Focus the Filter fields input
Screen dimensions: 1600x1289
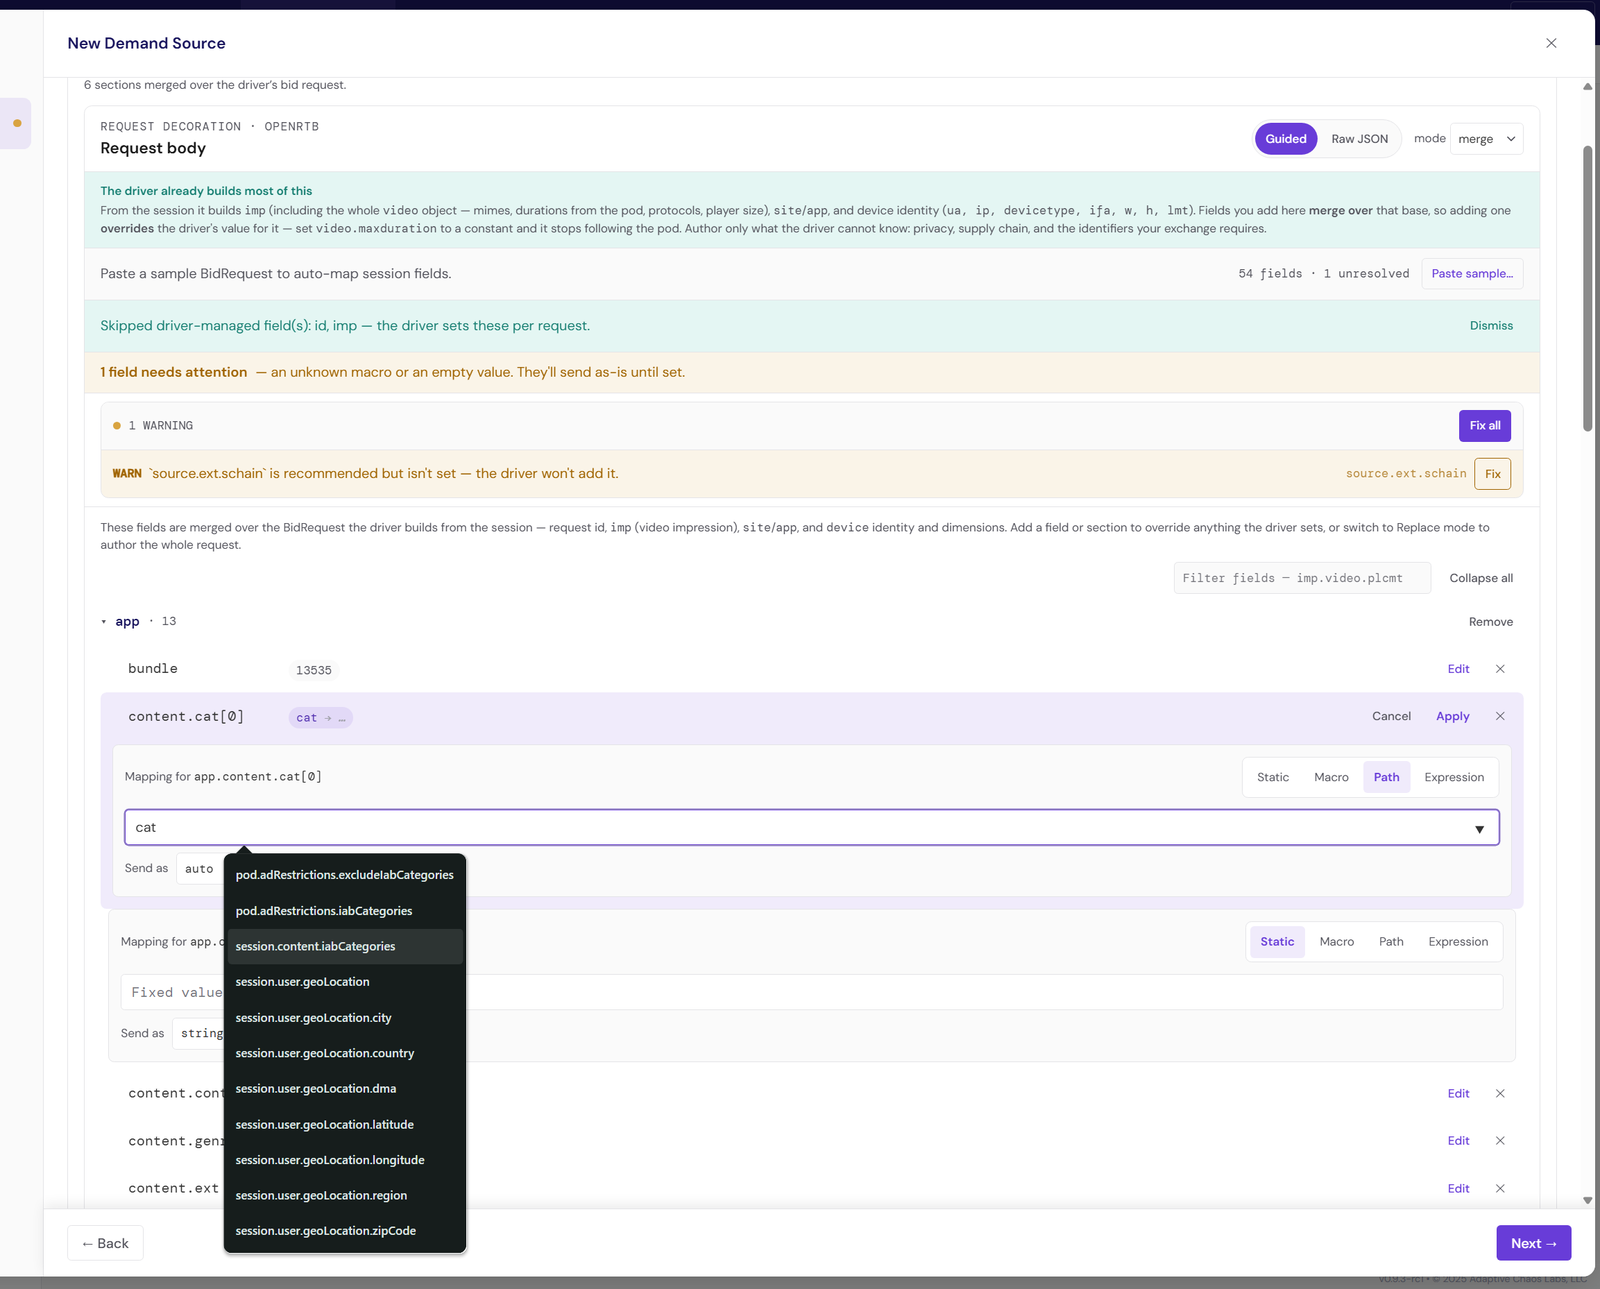1301,578
